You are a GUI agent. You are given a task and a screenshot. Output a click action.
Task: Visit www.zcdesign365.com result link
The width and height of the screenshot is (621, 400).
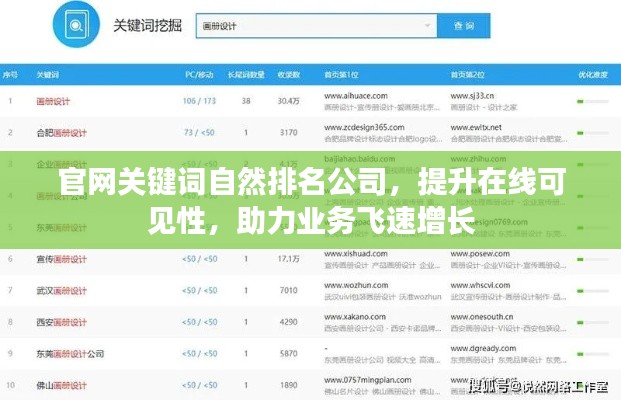364,127
